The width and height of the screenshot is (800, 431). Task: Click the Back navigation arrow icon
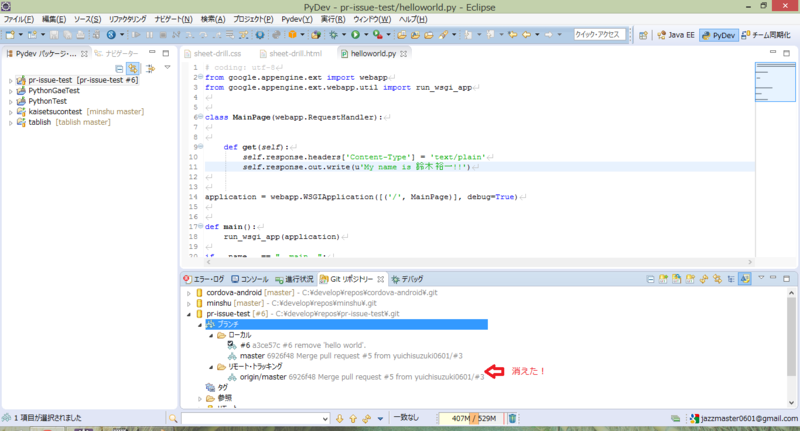(x=526, y=35)
